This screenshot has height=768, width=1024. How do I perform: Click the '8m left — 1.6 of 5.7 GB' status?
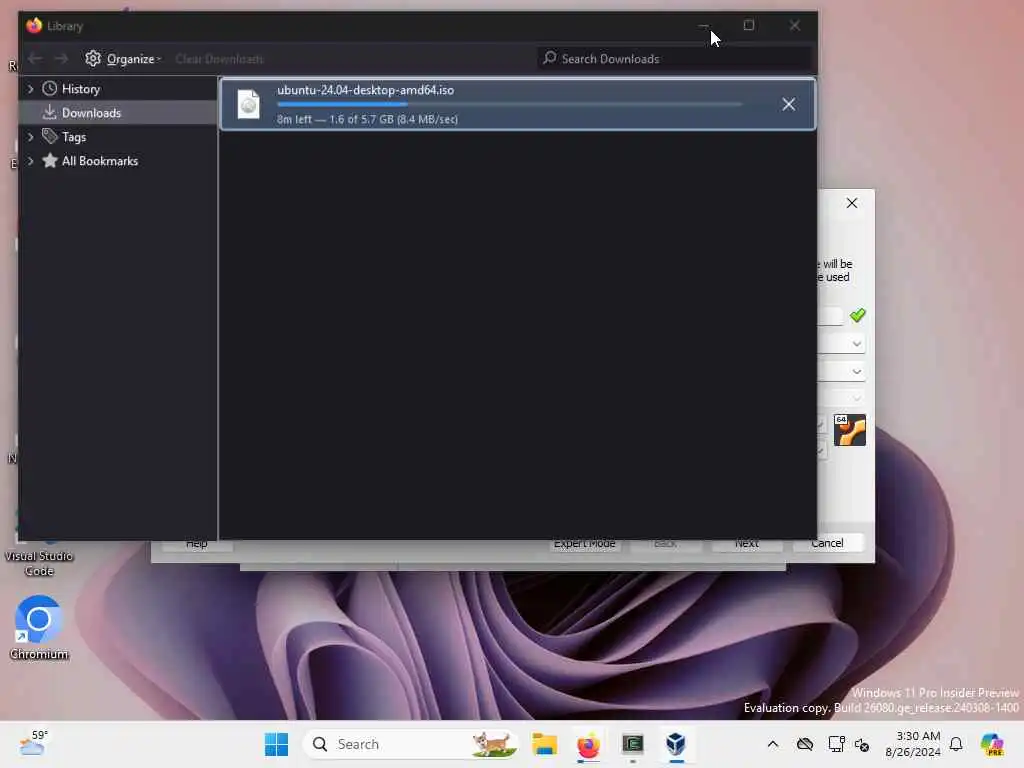click(367, 120)
